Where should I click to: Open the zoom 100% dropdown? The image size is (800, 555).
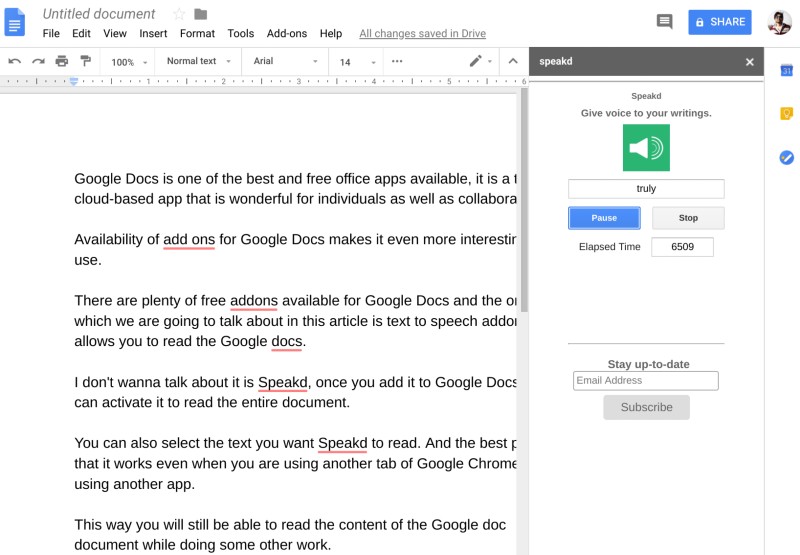[x=129, y=62]
